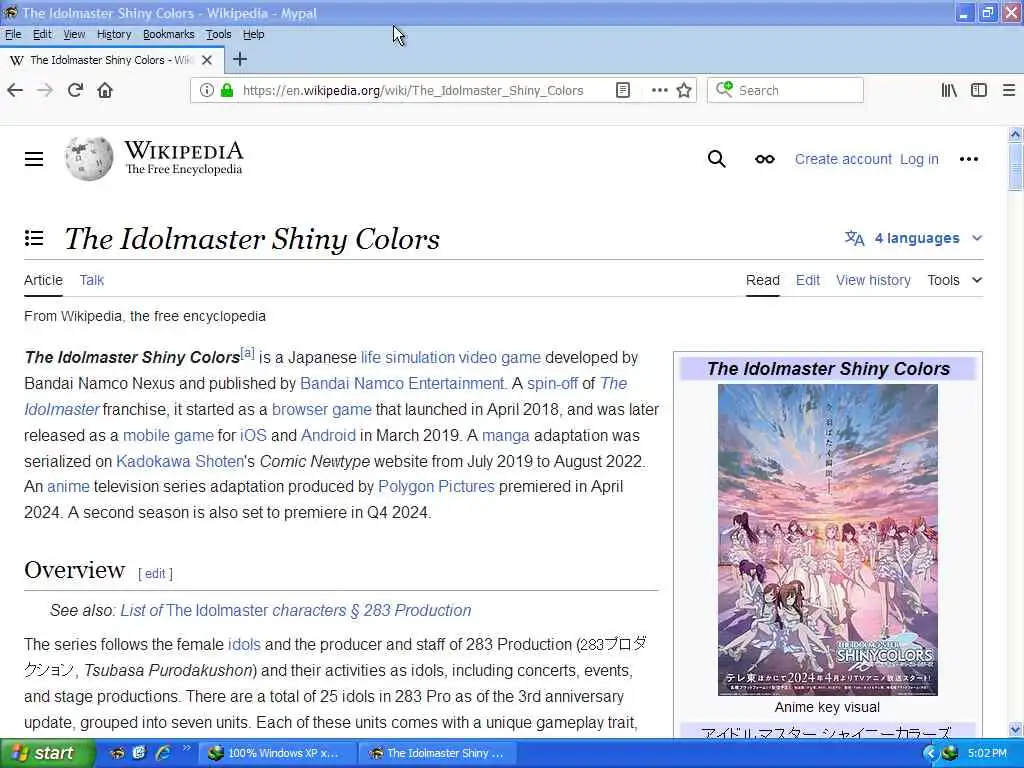Open the browser Tools menu in menu bar
The height and width of the screenshot is (768, 1024).
coord(218,34)
